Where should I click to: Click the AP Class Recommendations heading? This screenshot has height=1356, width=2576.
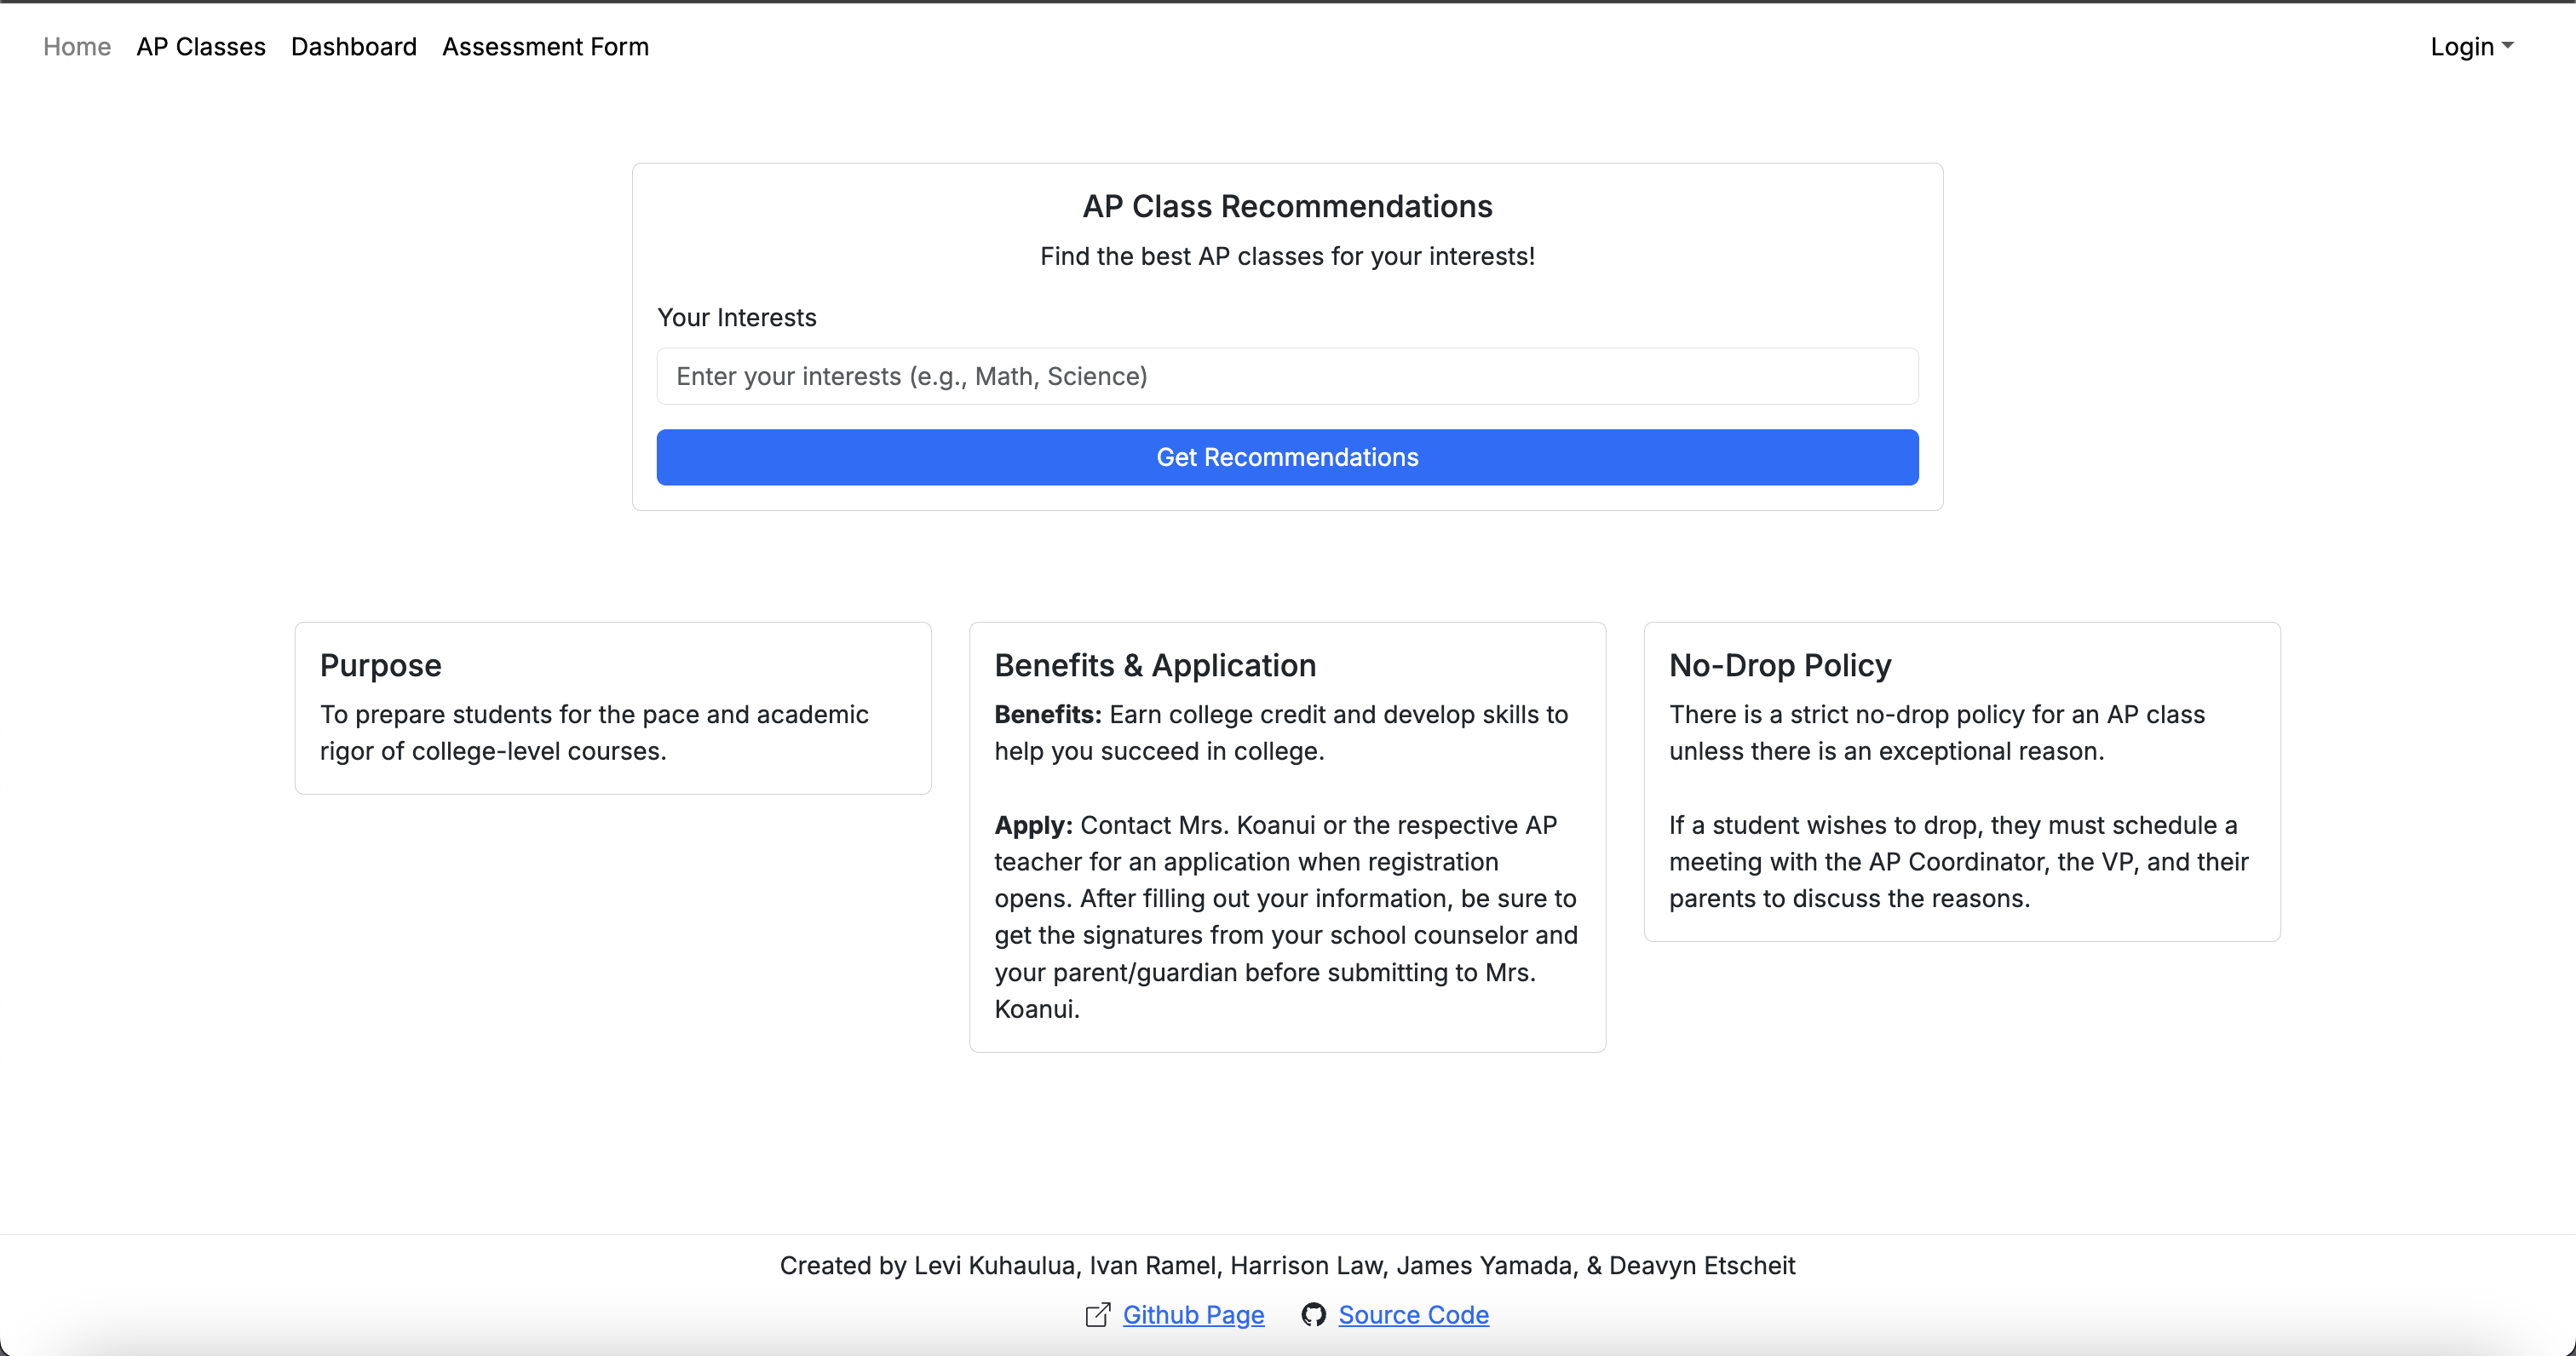(x=1287, y=206)
